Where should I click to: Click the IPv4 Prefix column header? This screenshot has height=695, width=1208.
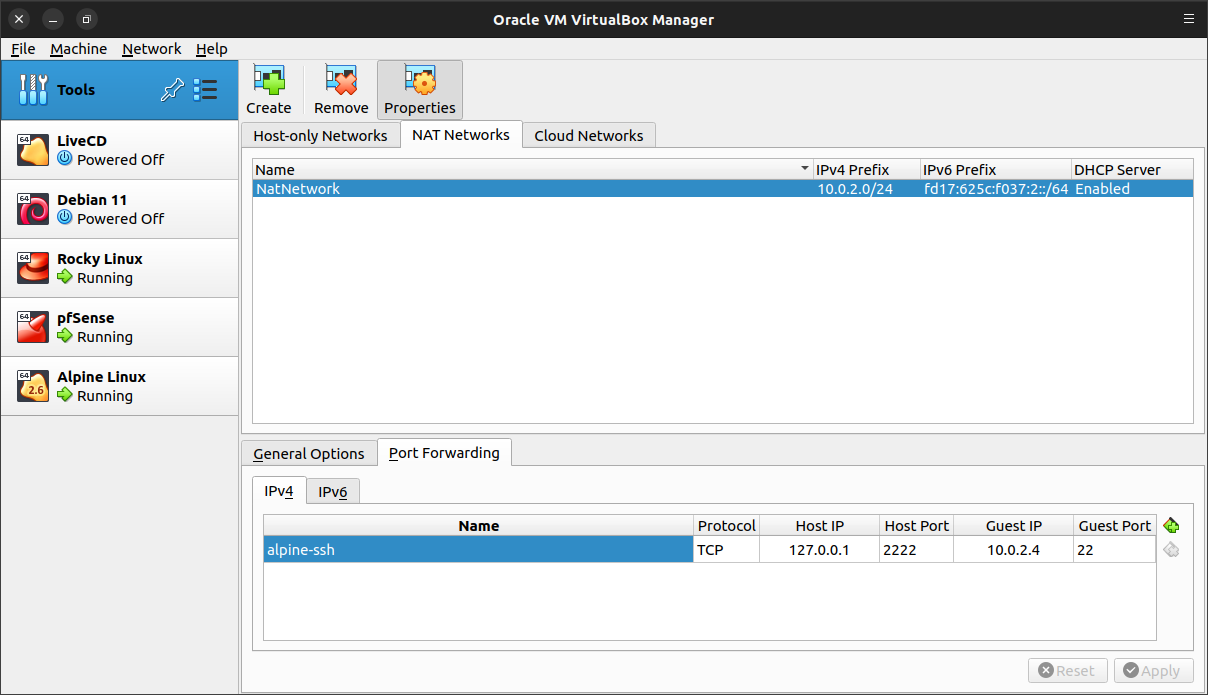click(867, 170)
